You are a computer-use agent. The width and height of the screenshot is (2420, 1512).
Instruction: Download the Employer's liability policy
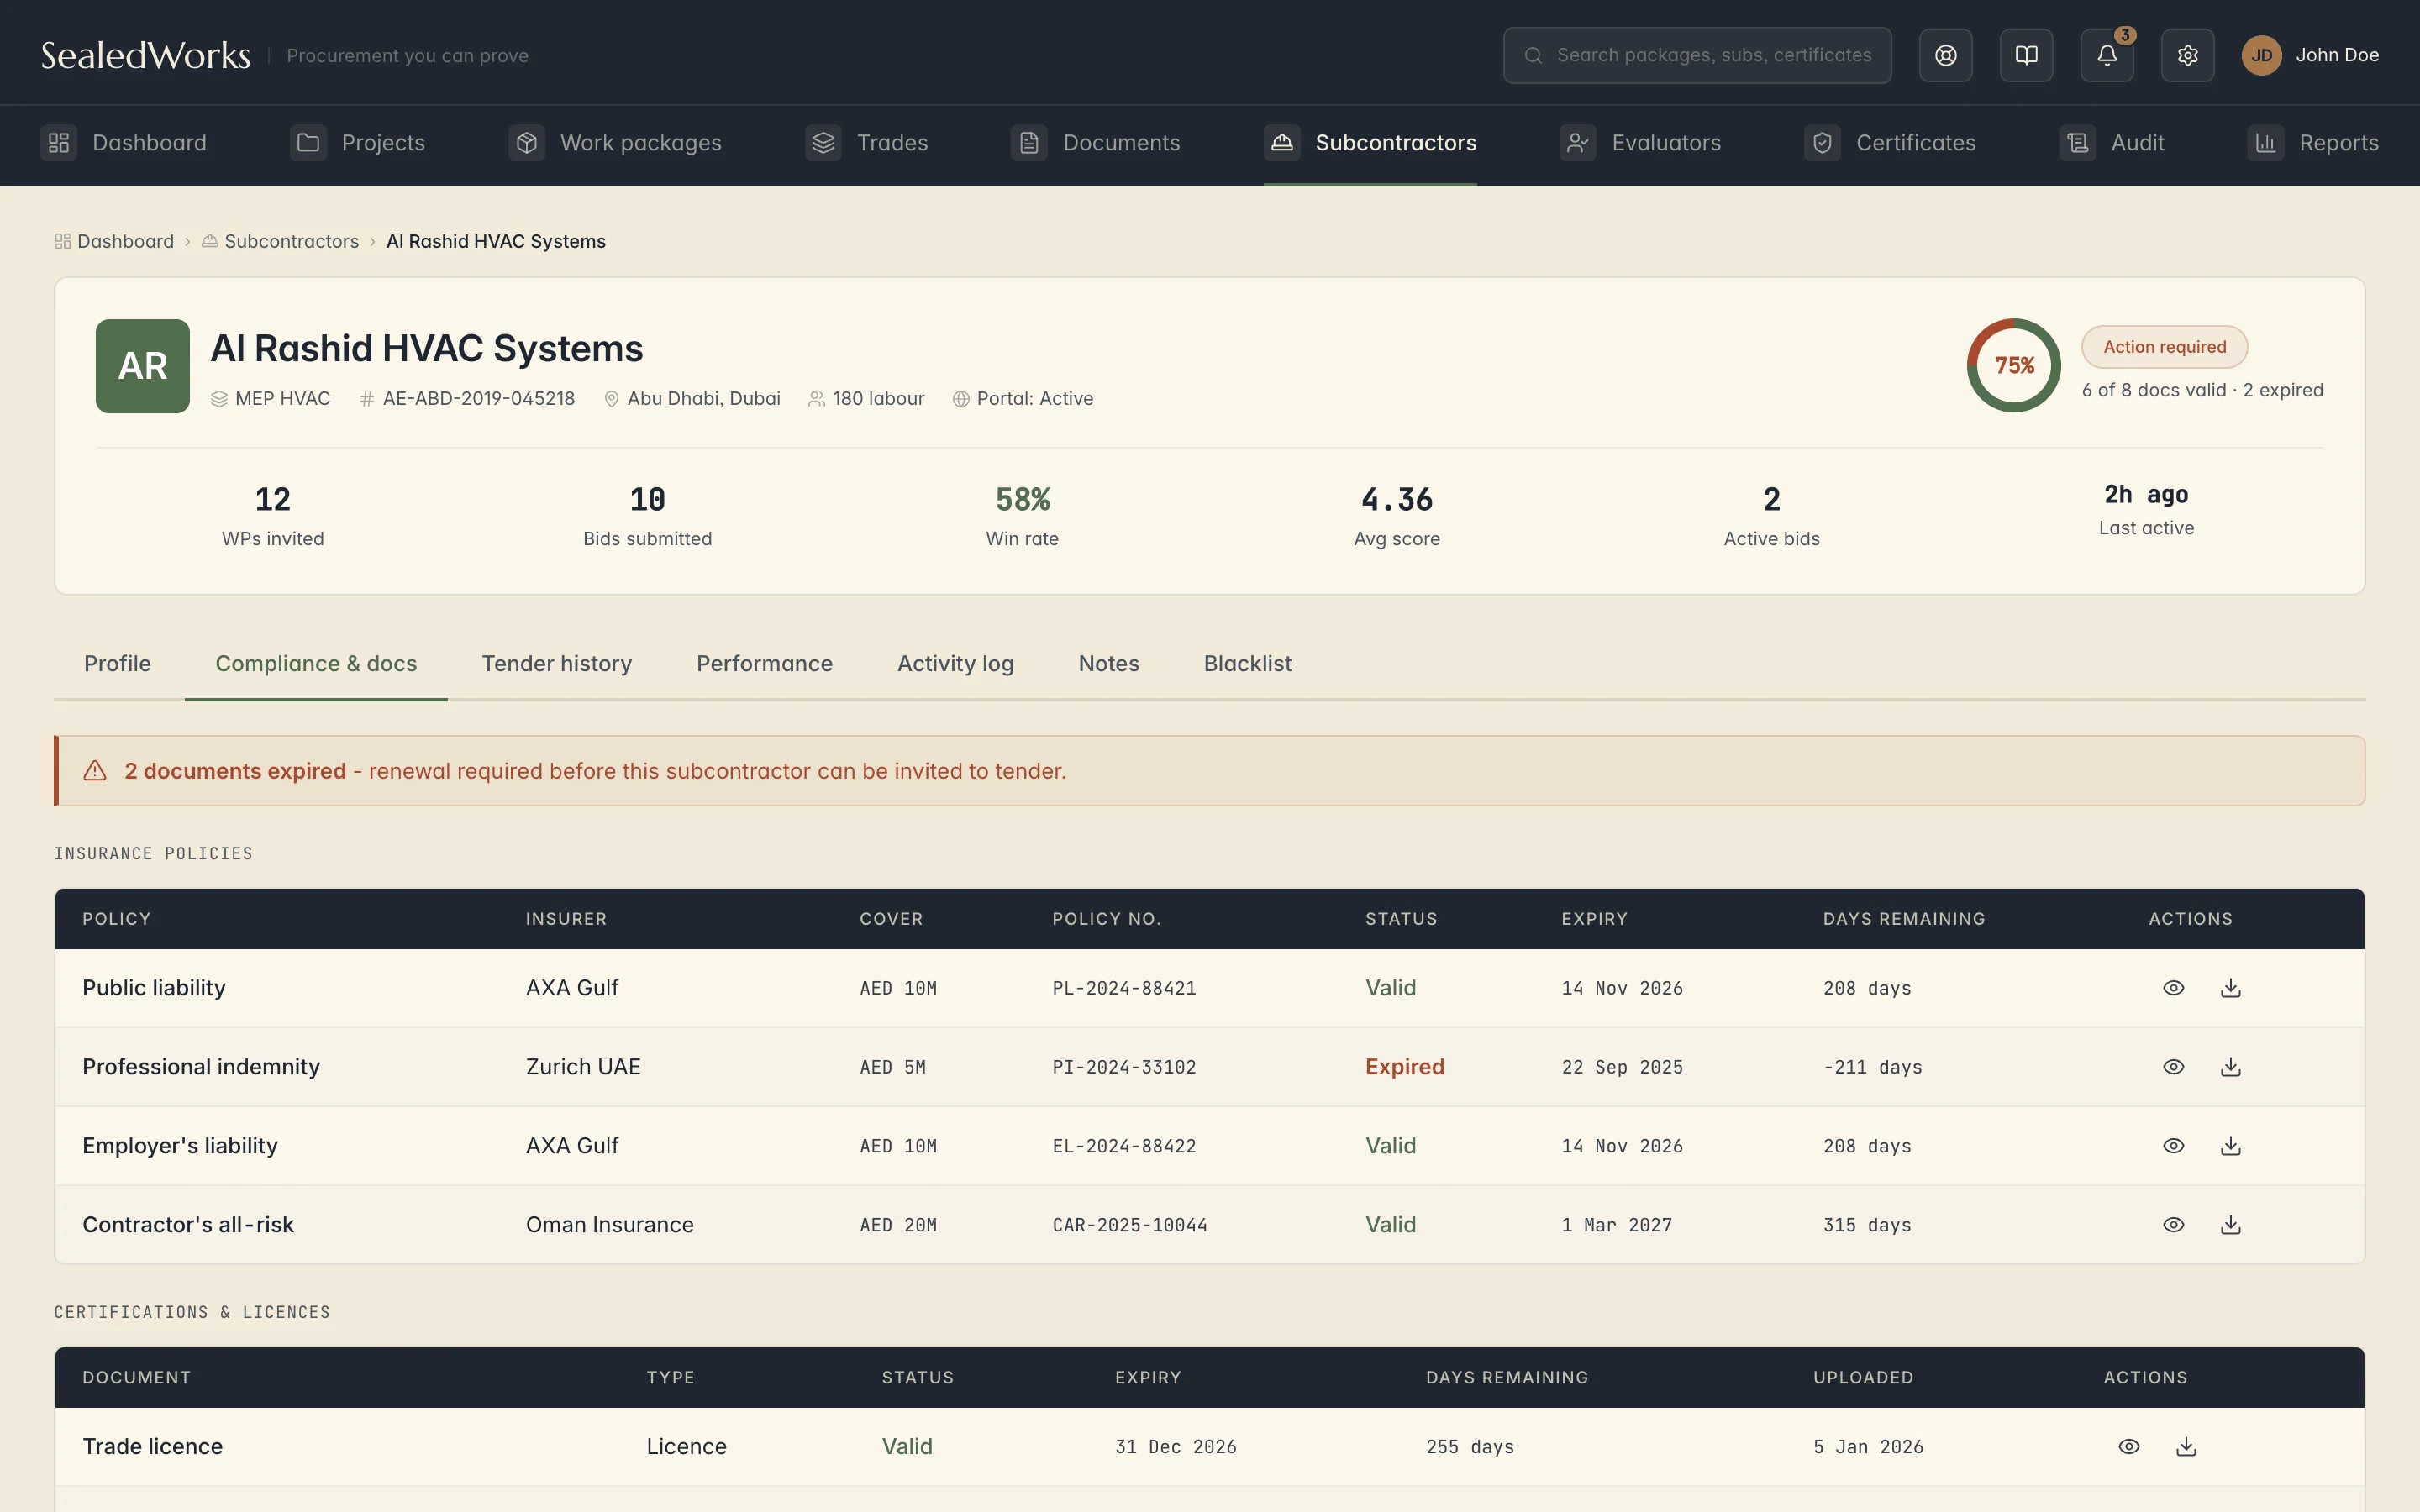(2230, 1146)
